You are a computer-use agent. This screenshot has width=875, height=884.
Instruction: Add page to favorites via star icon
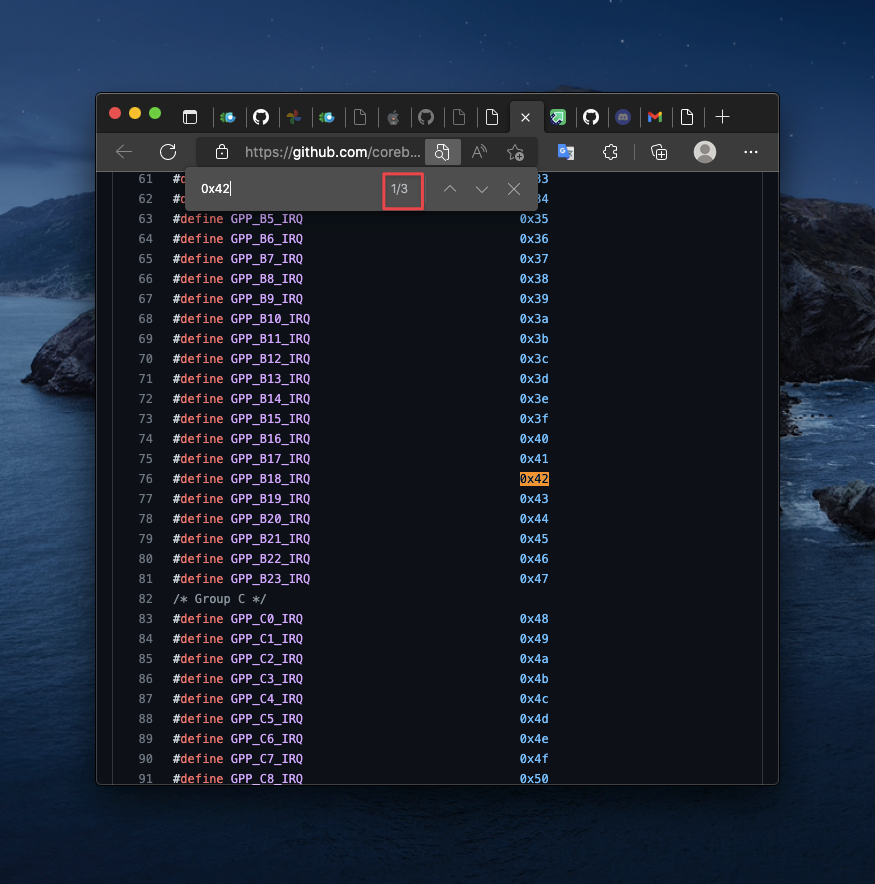tap(515, 152)
